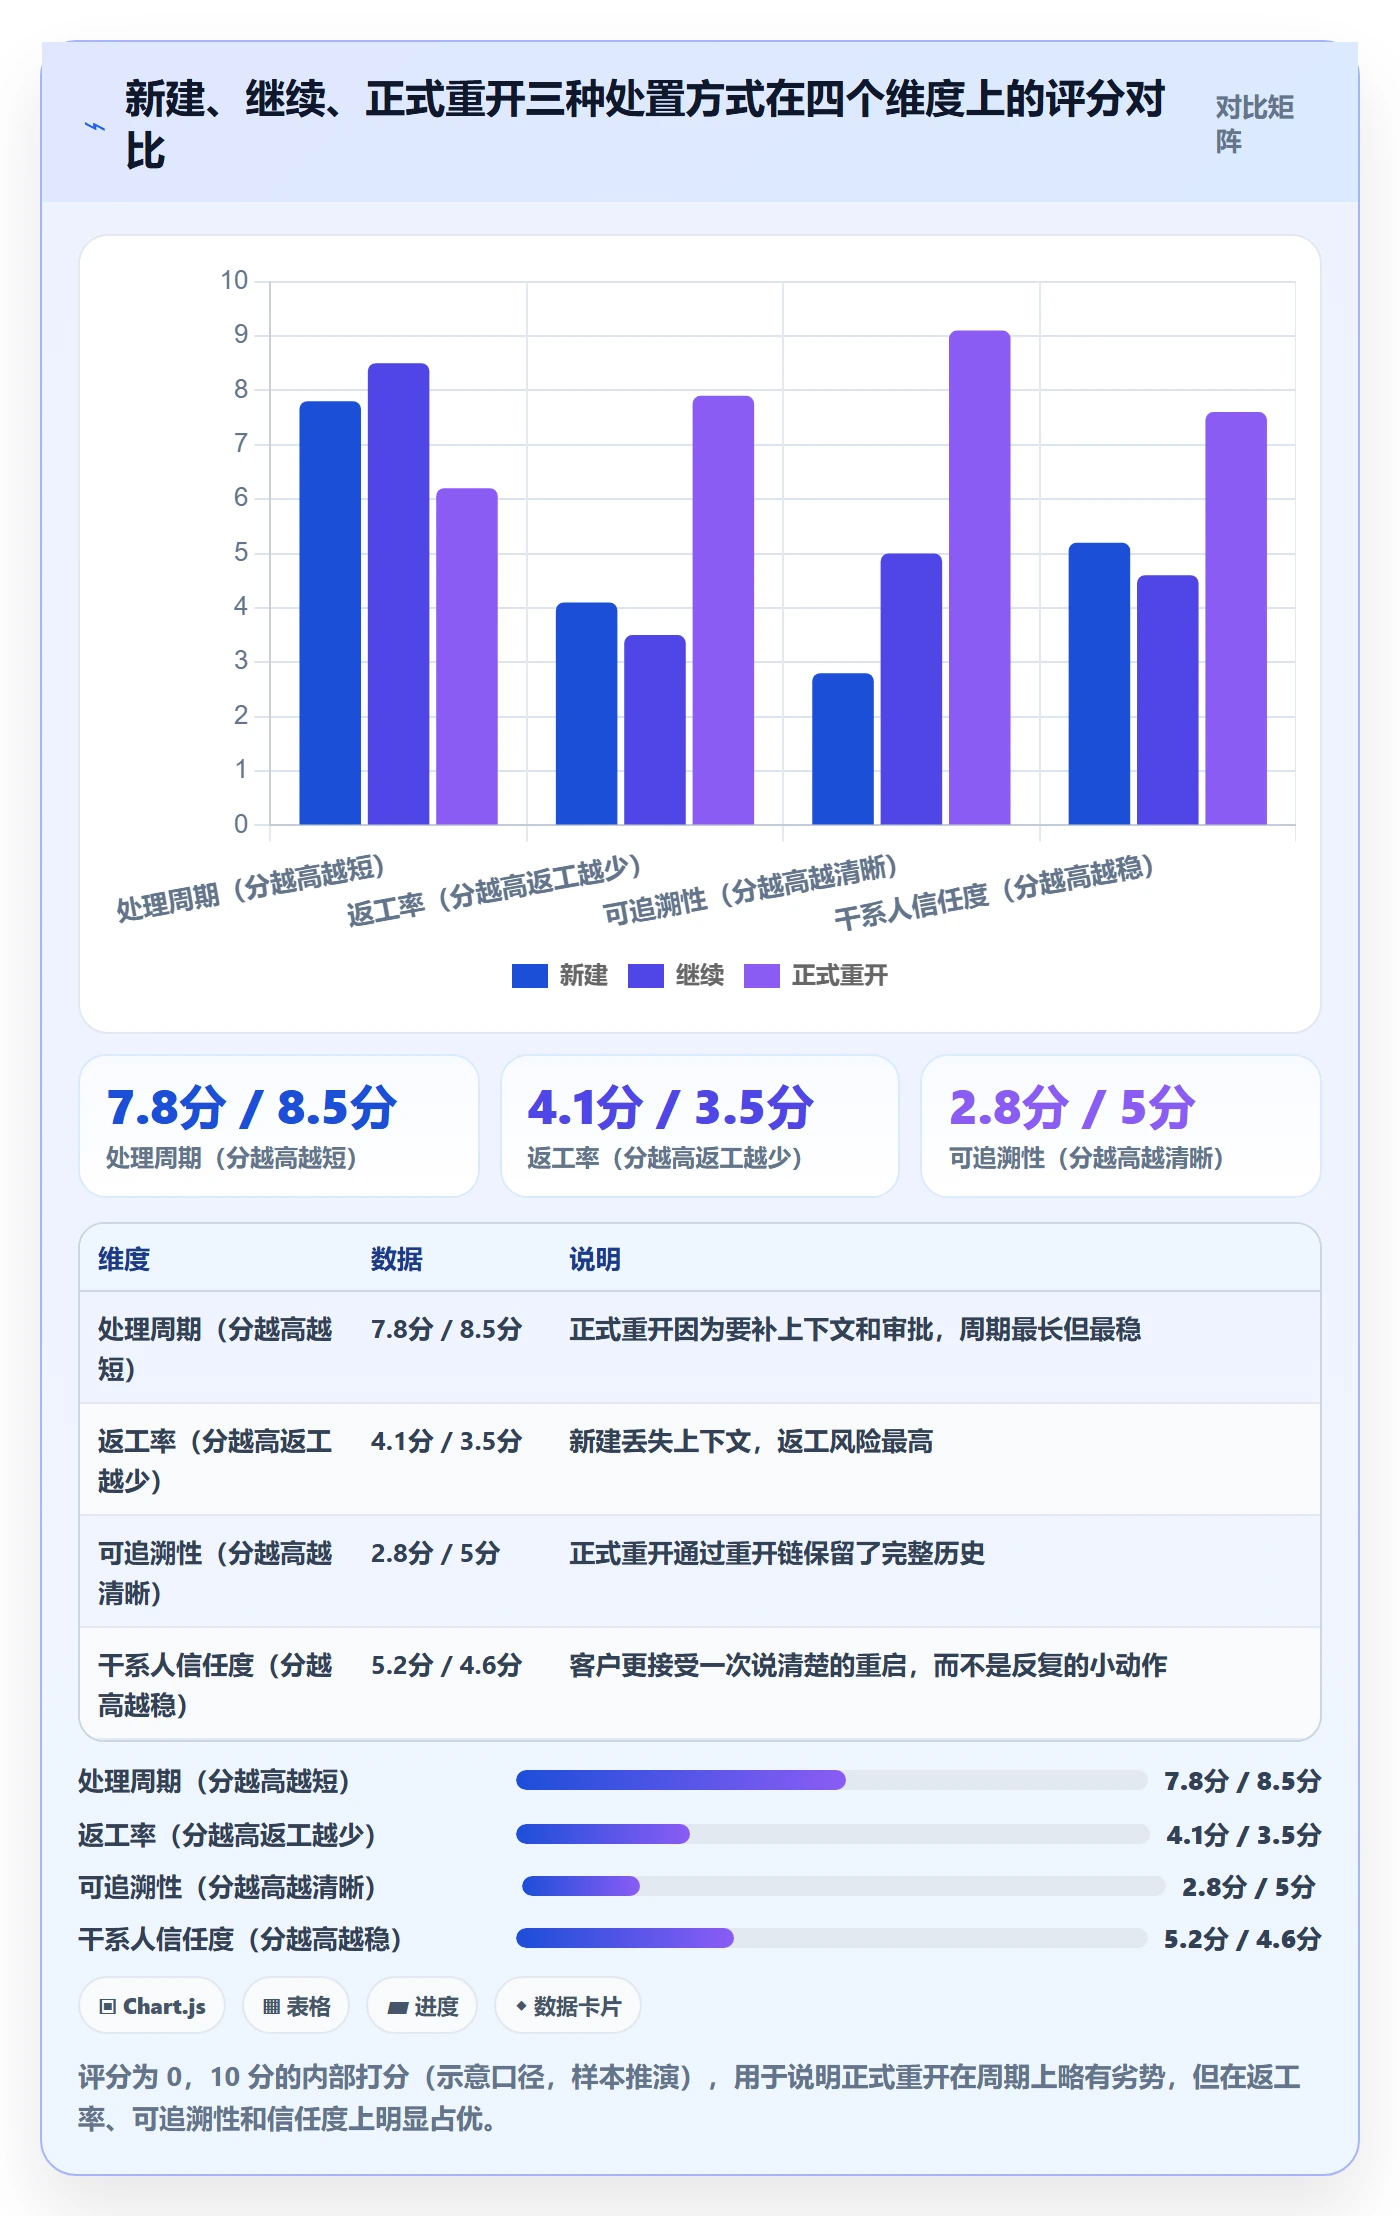Viewport: 1400px width, 2216px height.
Task: Click the 返工率 progress bar
Action: click(832, 1833)
